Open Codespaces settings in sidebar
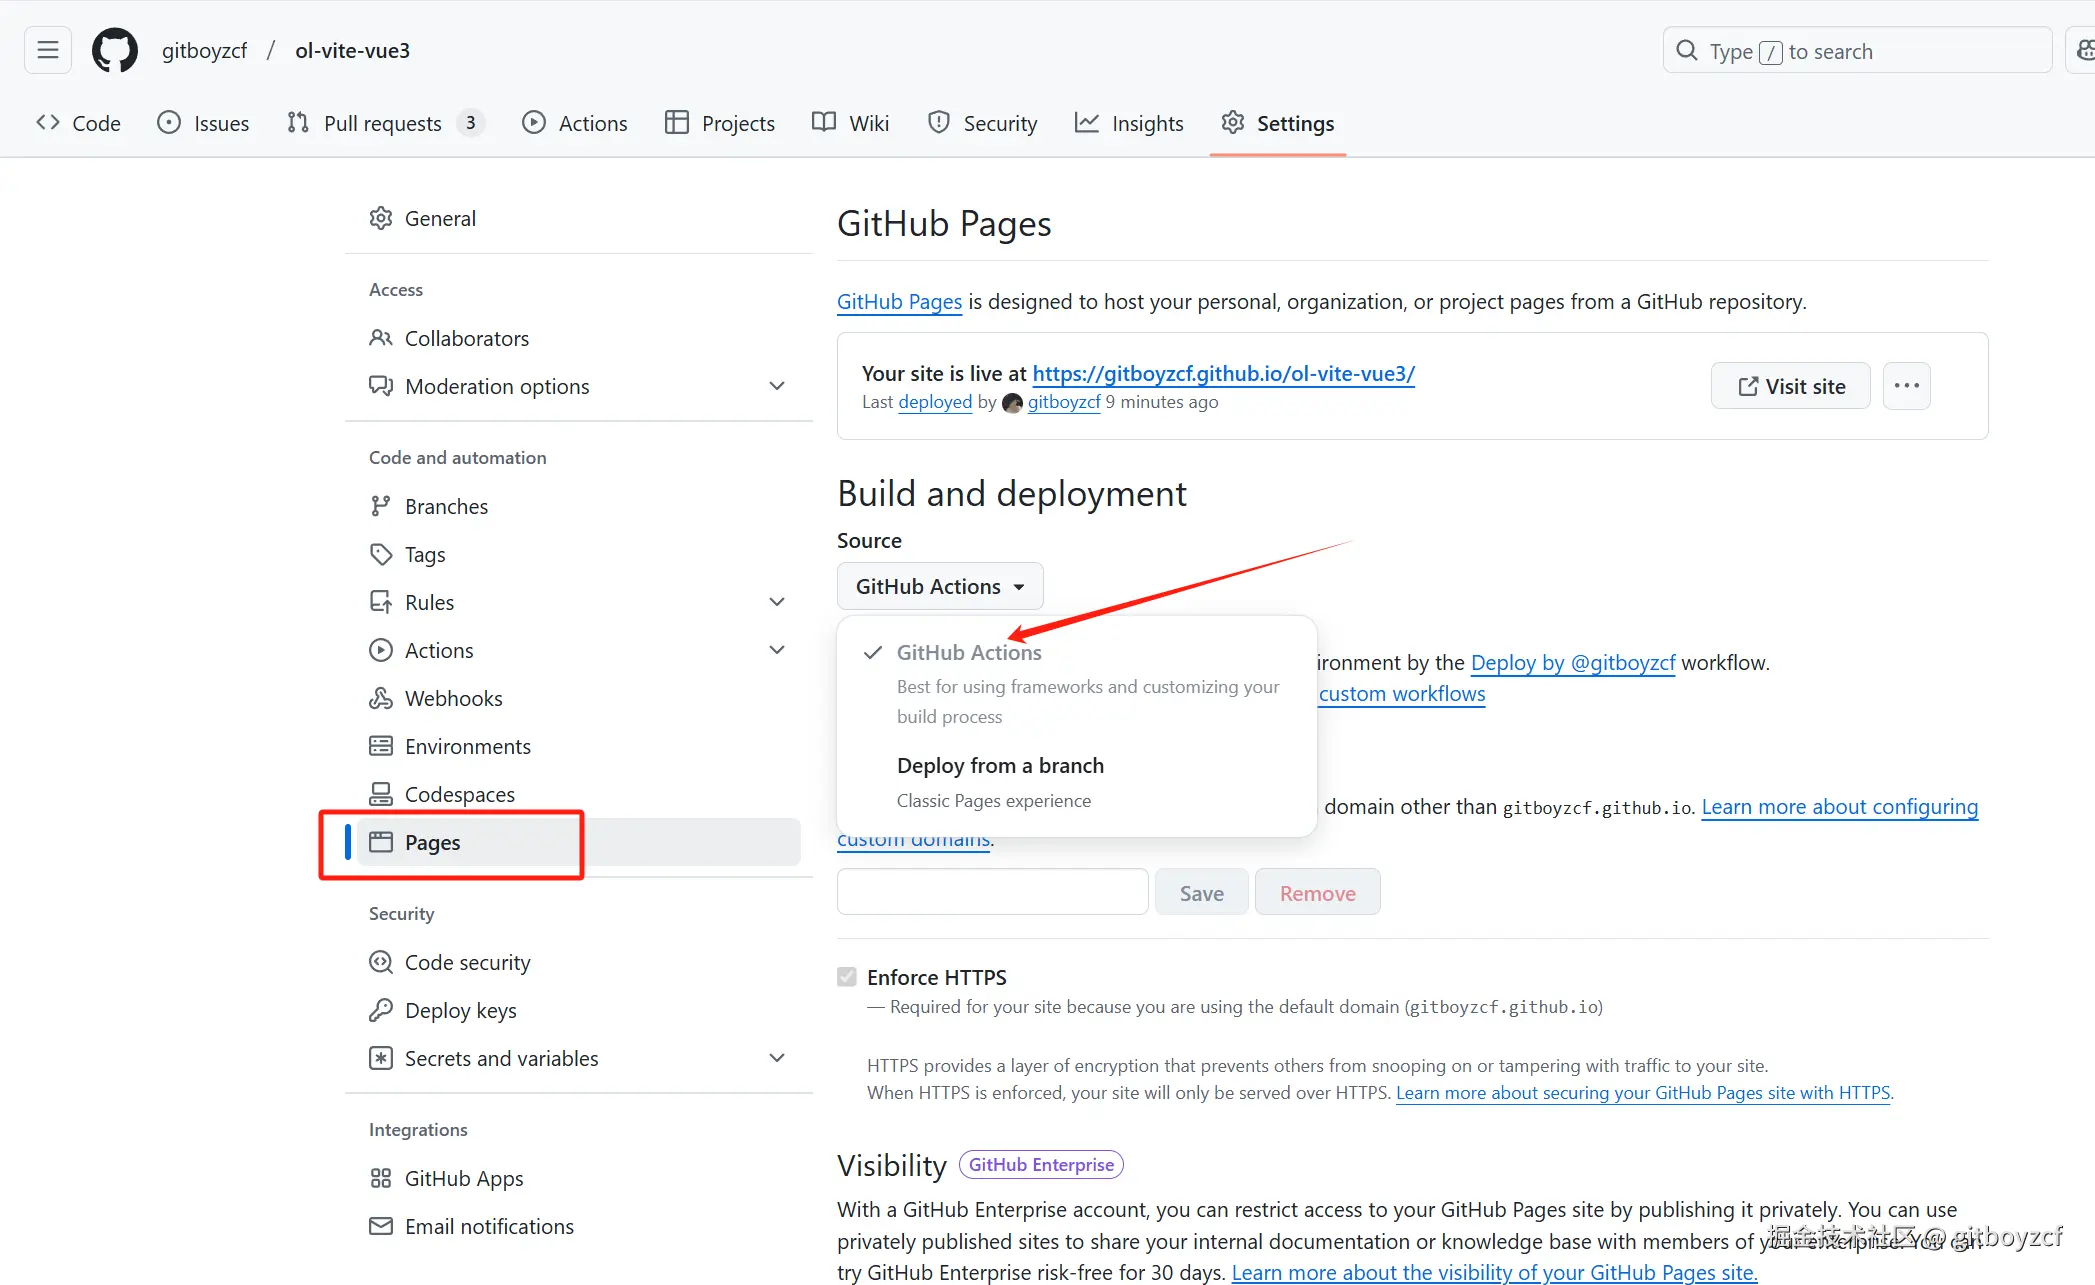2095x1285 pixels. (x=459, y=794)
